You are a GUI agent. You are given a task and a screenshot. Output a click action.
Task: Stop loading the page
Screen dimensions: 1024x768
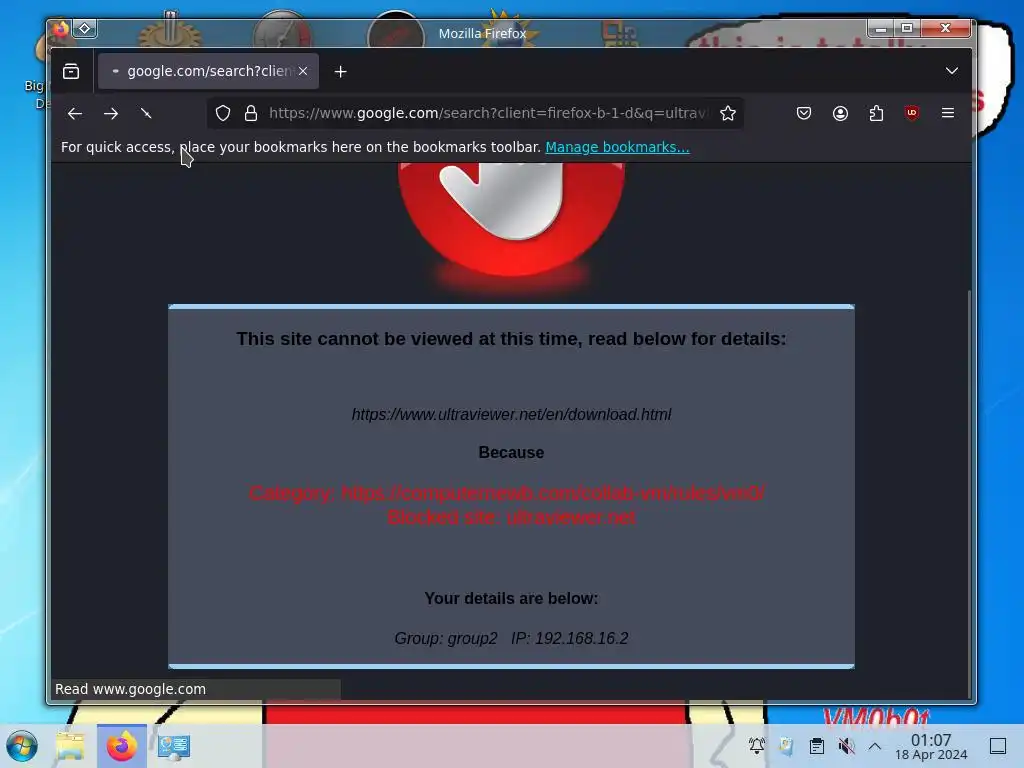click(146, 114)
